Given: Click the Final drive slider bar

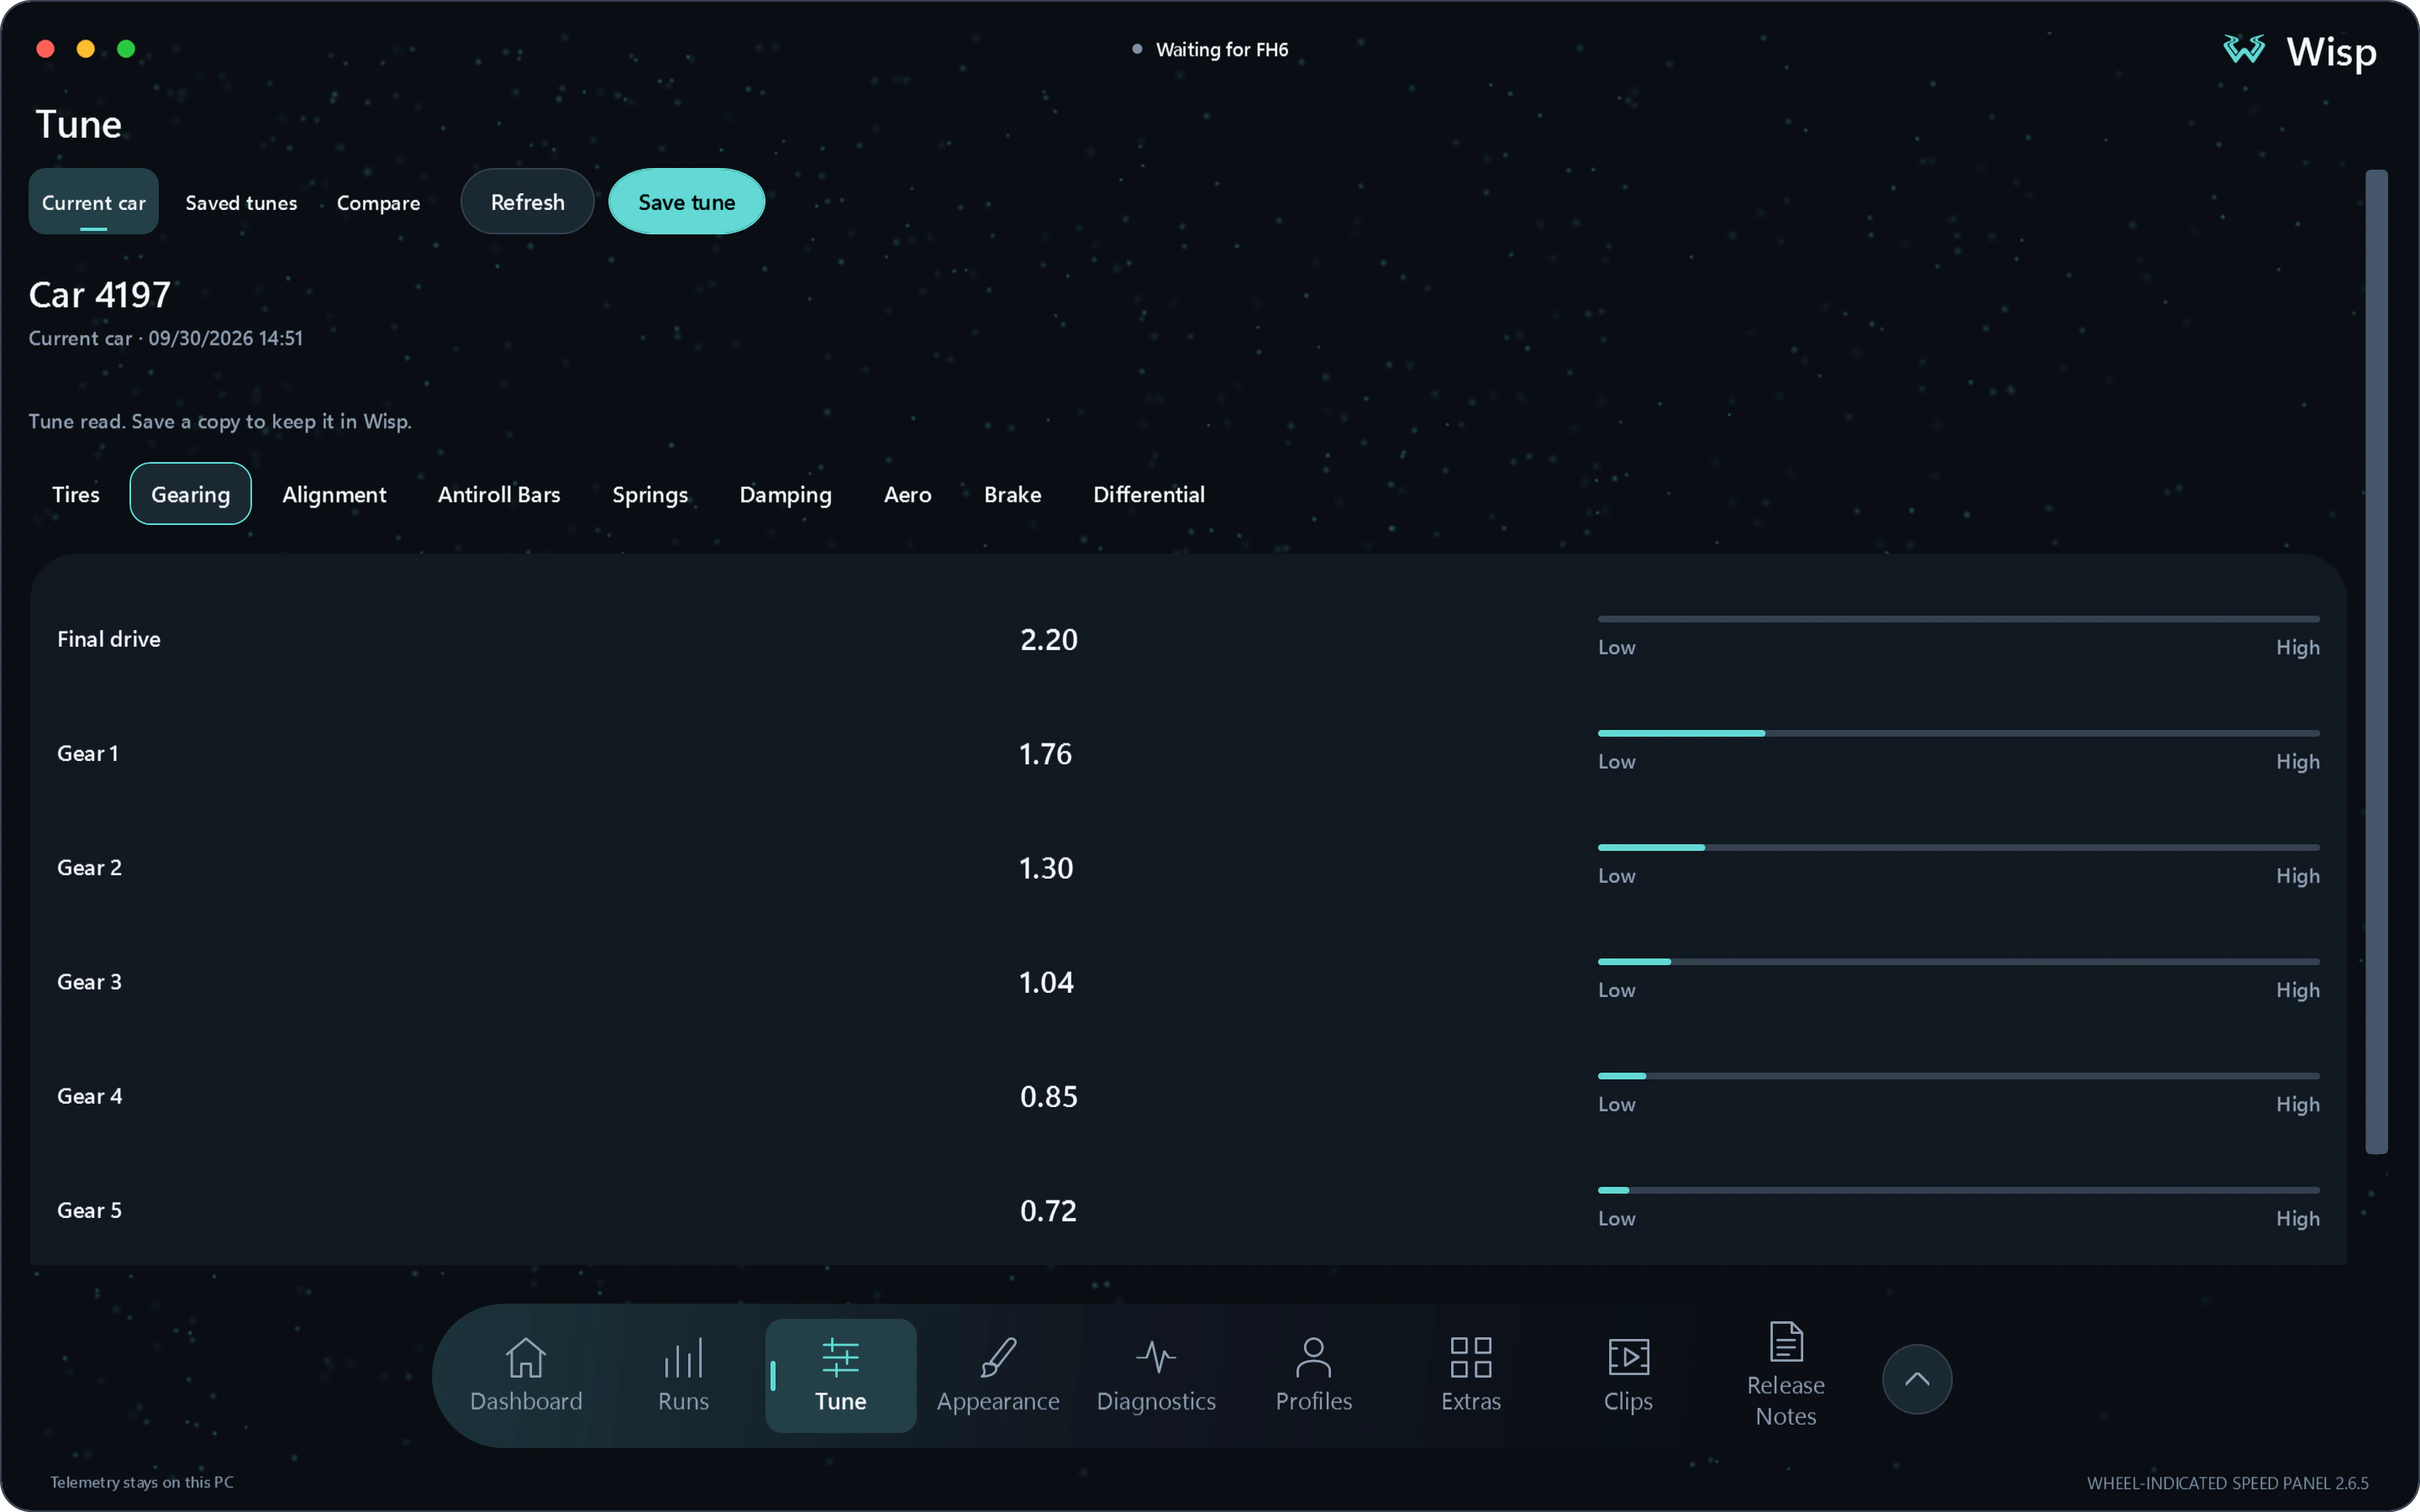Looking at the screenshot, I should [1958, 619].
